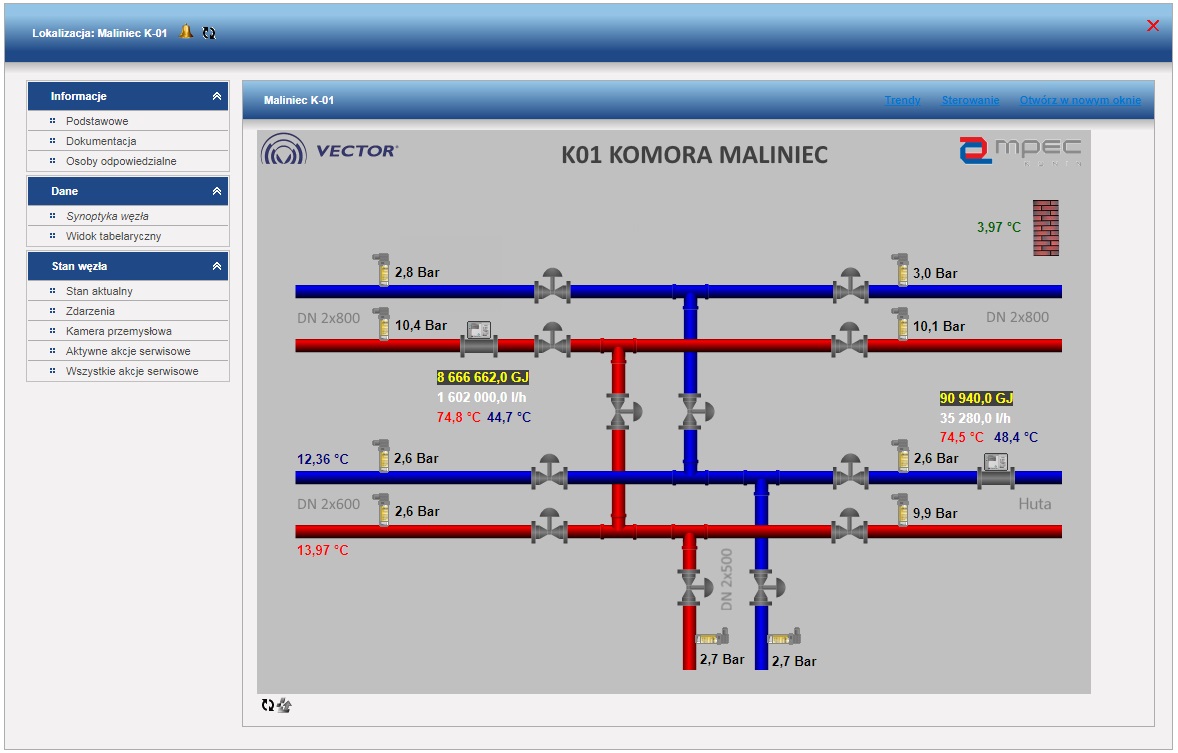Open the Dokumentacja menu entry

point(101,141)
